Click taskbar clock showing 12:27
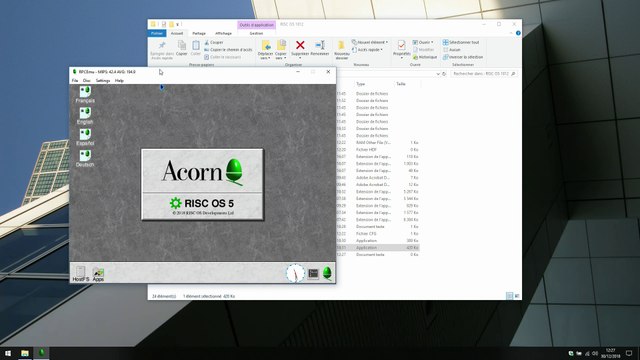Viewport: 640px width, 360px height. tap(611, 353)
